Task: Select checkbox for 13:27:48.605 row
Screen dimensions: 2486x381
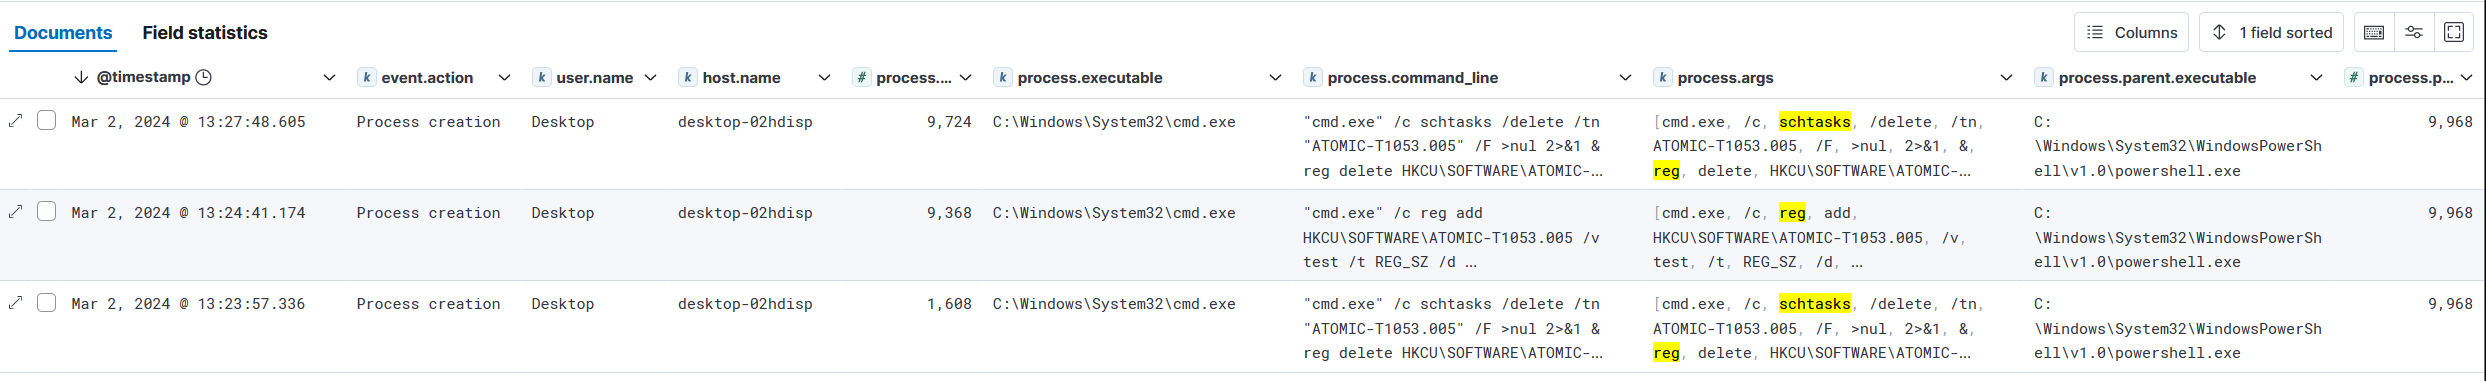Action: (x=46, y=121)
